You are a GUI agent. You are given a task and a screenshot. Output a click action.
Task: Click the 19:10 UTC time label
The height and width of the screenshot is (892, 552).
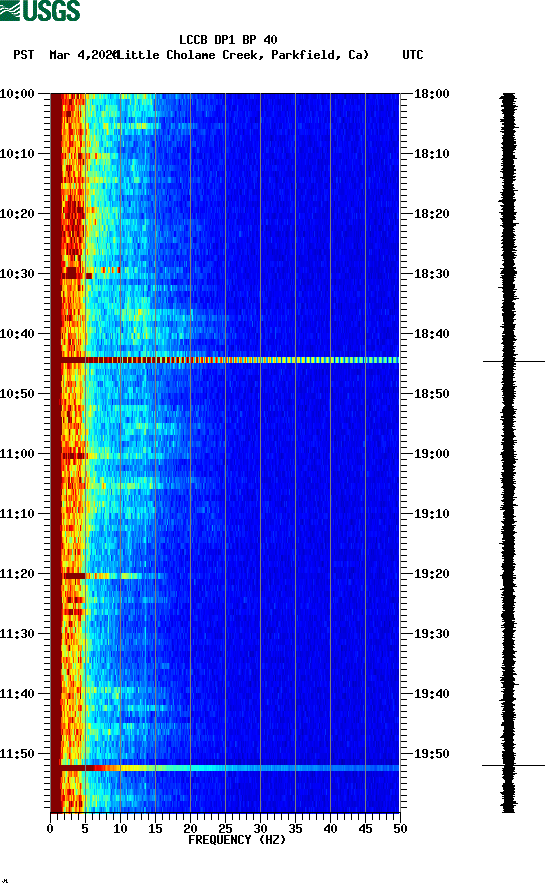coord(431,514)
